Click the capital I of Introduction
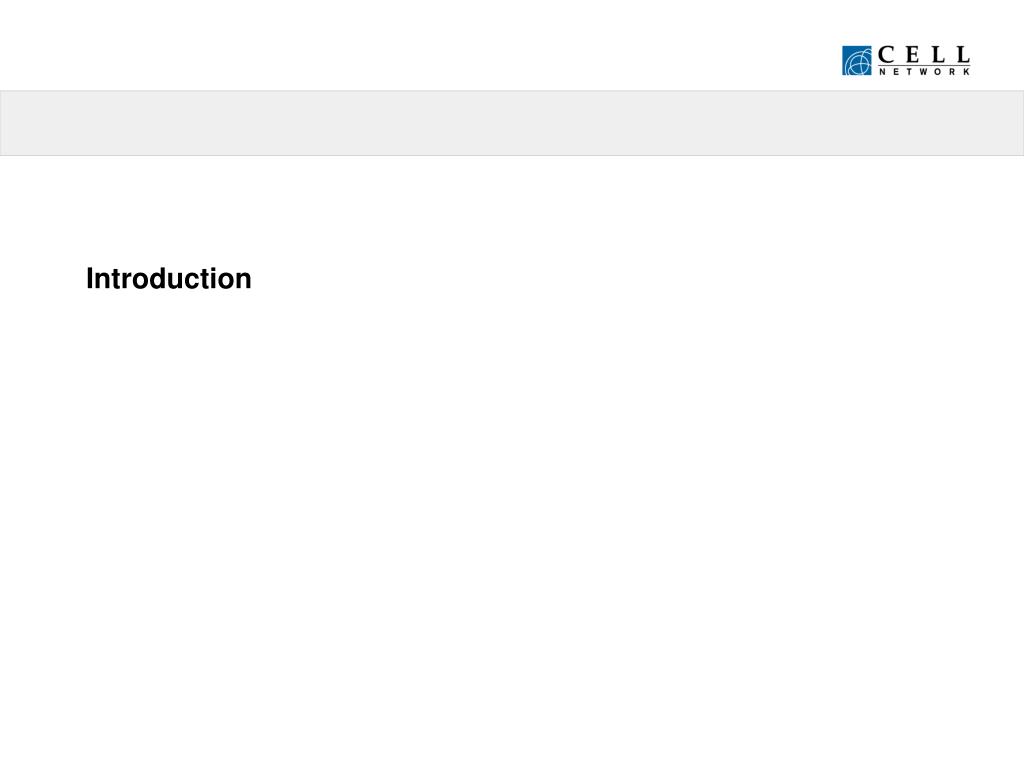The height and width of the screenshot is (768, 1024). [x=89, y=279]
